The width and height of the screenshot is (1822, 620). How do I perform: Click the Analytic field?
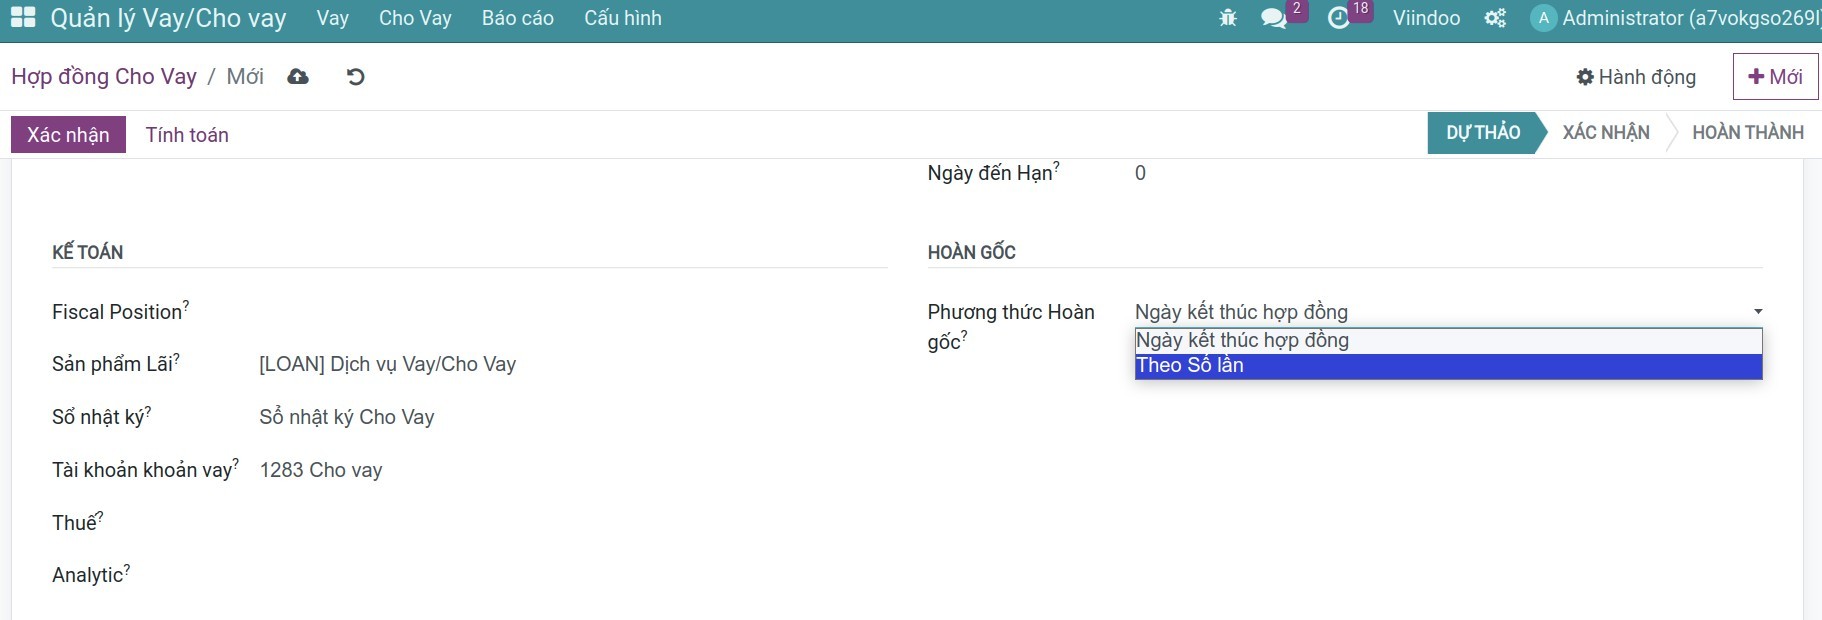pyautogui.click(x=573, y=575)
